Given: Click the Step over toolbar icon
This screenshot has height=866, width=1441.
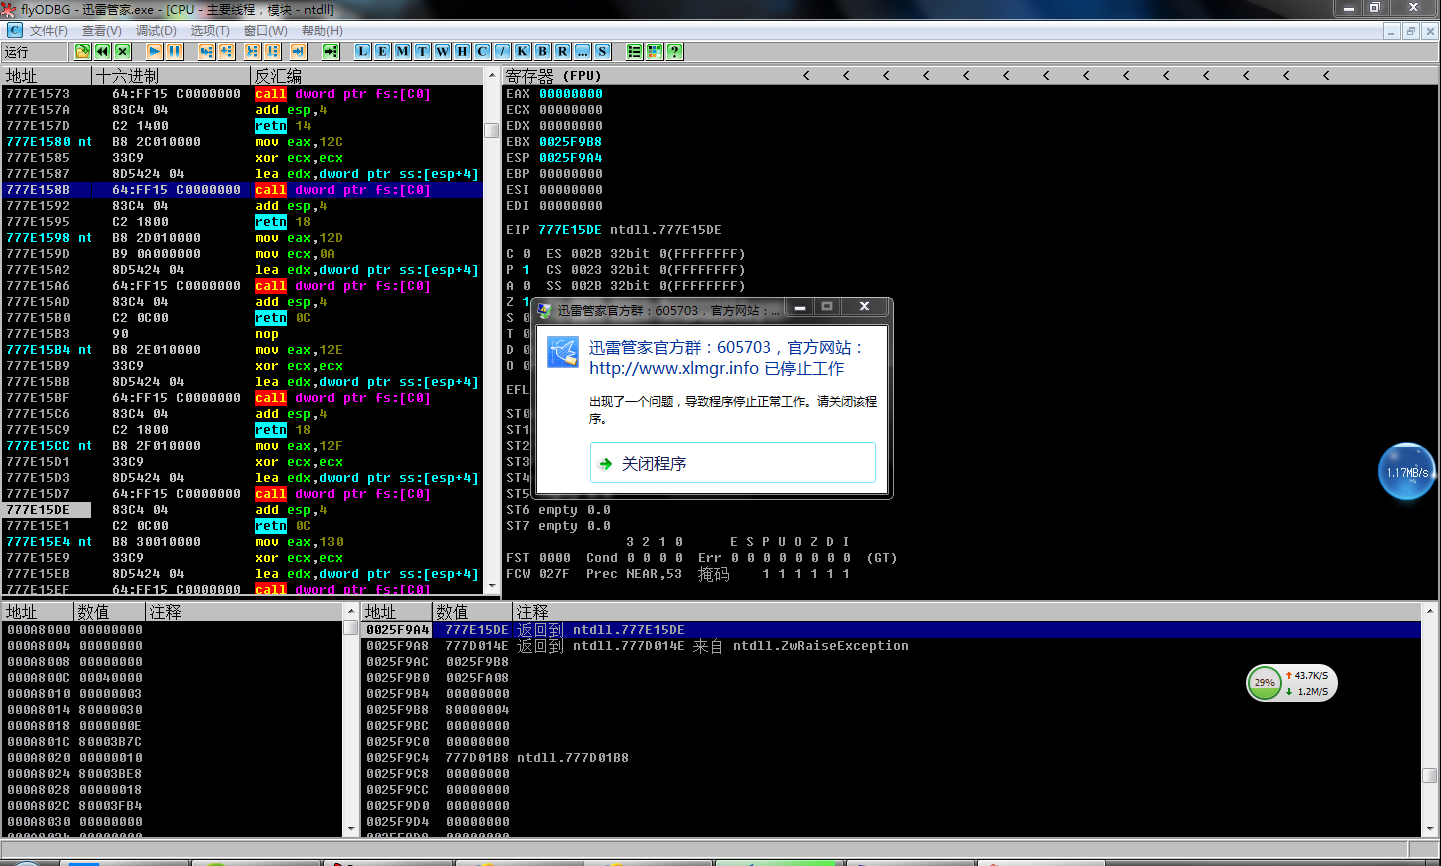Looking at the screenshot, I should pyautogui.click(x=226, y=51).
